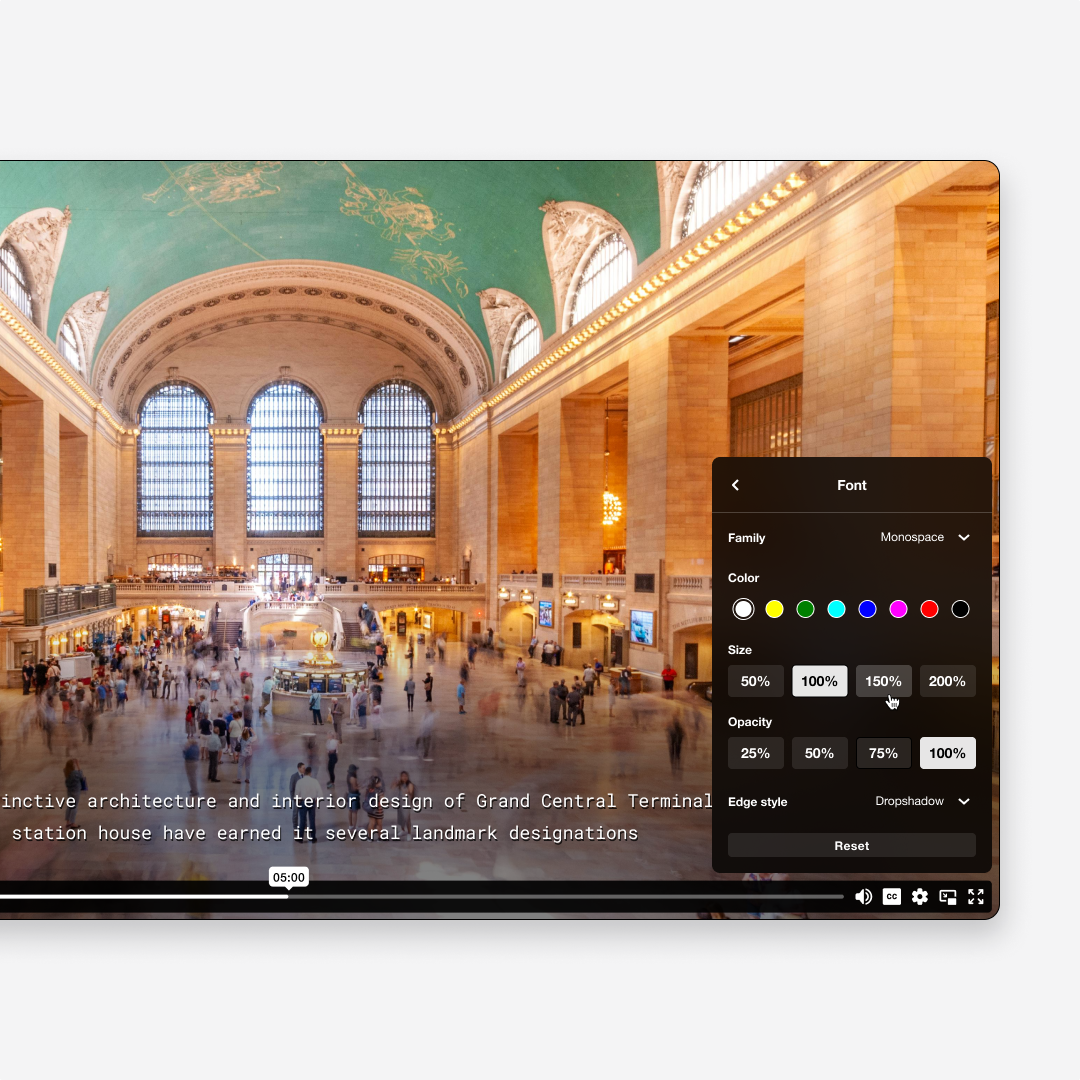
Task: Open the Family Monospace dropdown
Action: (924, 537)
